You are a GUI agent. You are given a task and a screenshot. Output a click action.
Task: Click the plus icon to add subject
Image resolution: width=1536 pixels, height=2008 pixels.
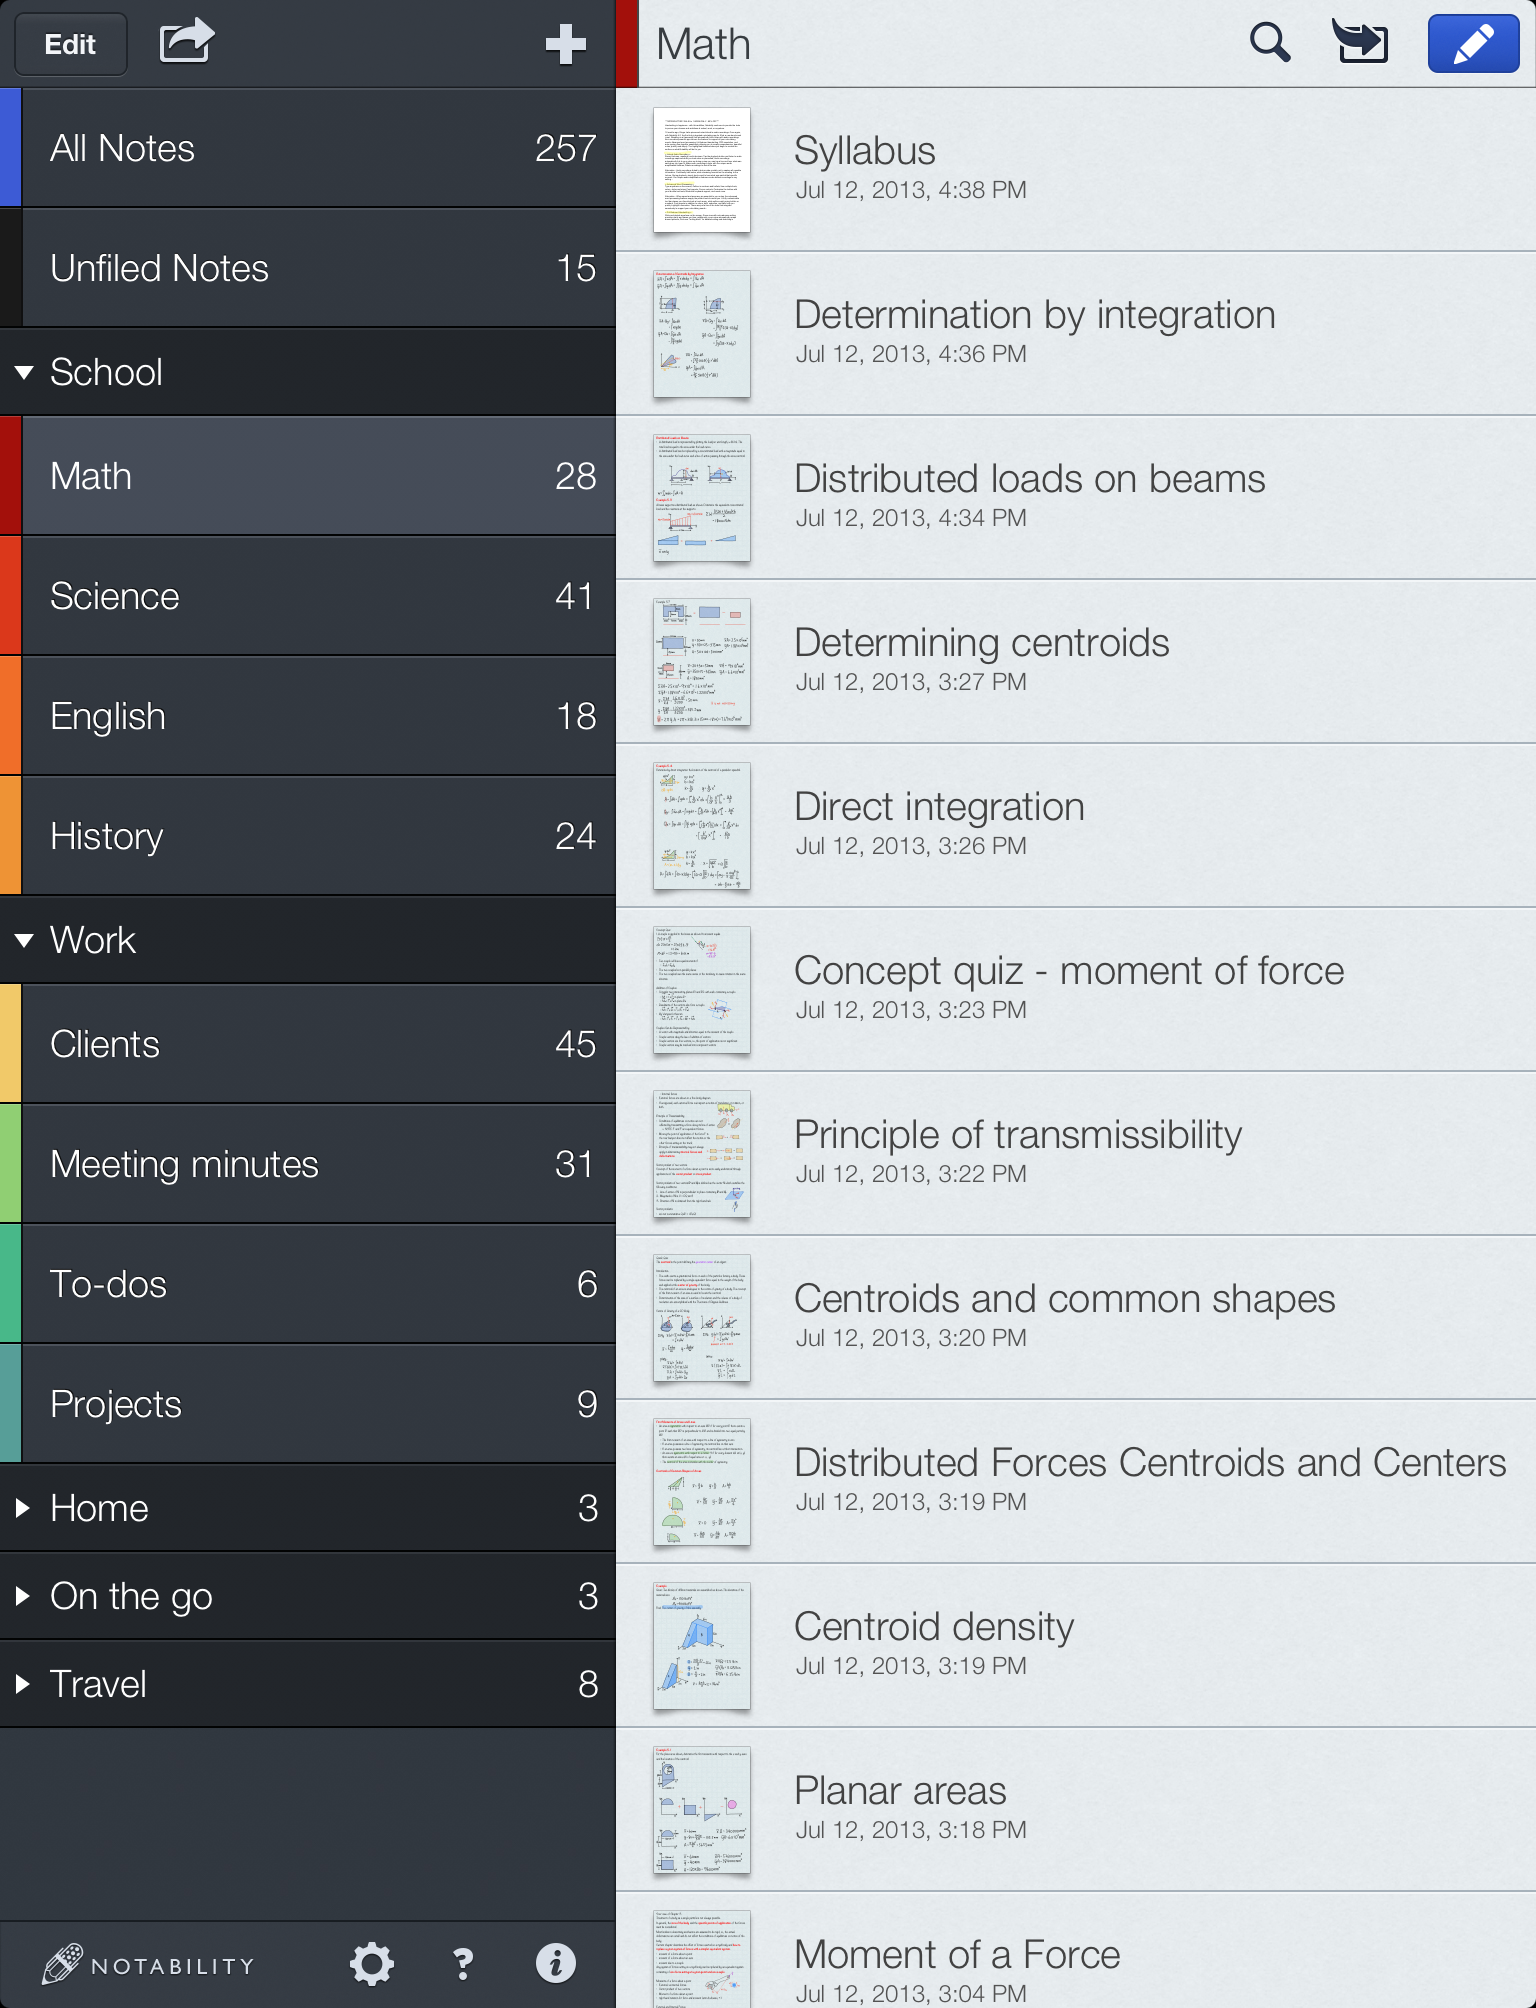[x=565, y=44]
